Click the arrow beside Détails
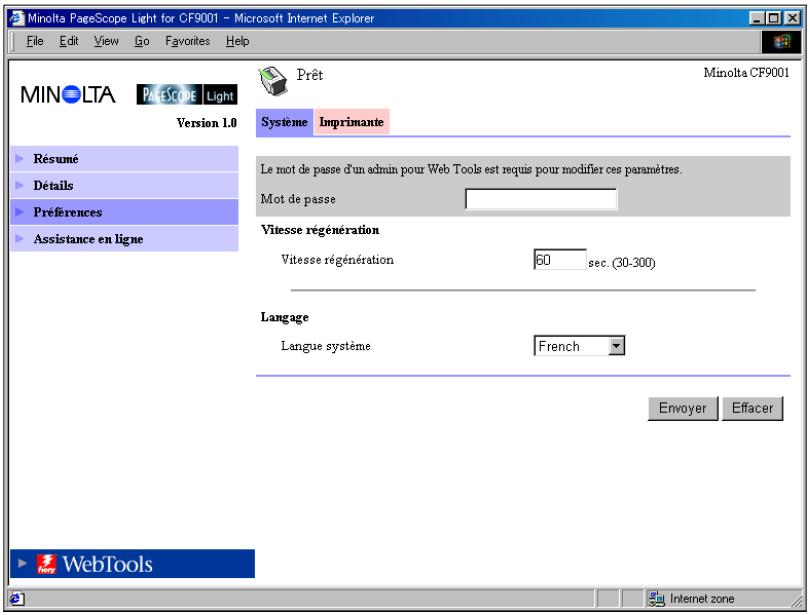This screenshot has height=615, width=810. click(x=20, y=185)
